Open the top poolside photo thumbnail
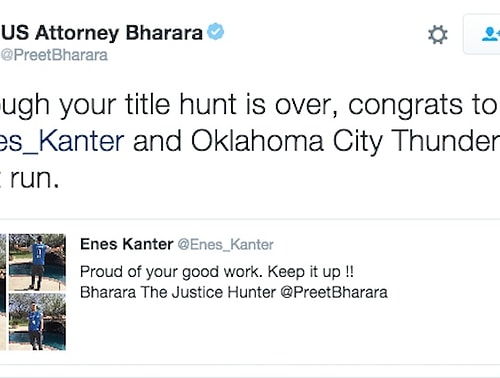This screenshot has height=378, width=500. click(x=37, y=262)
